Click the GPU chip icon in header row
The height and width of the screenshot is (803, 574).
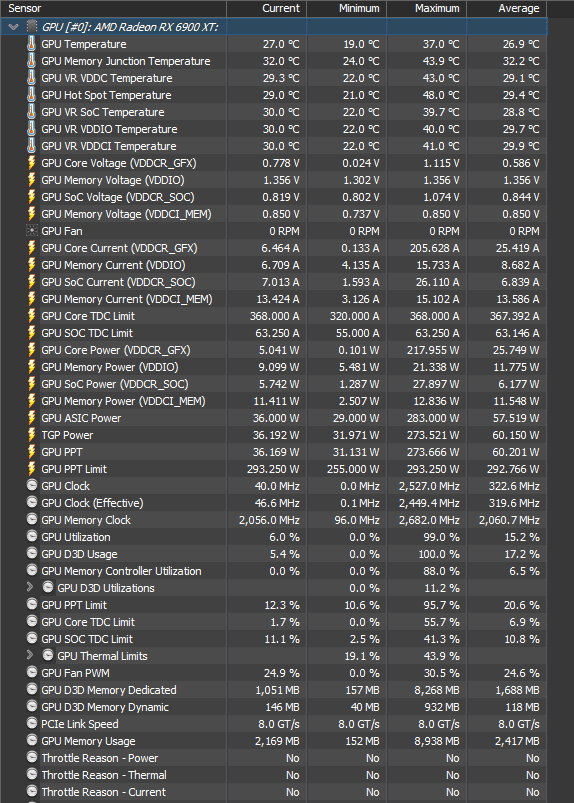pyautogui.click(x=32, y=27)
